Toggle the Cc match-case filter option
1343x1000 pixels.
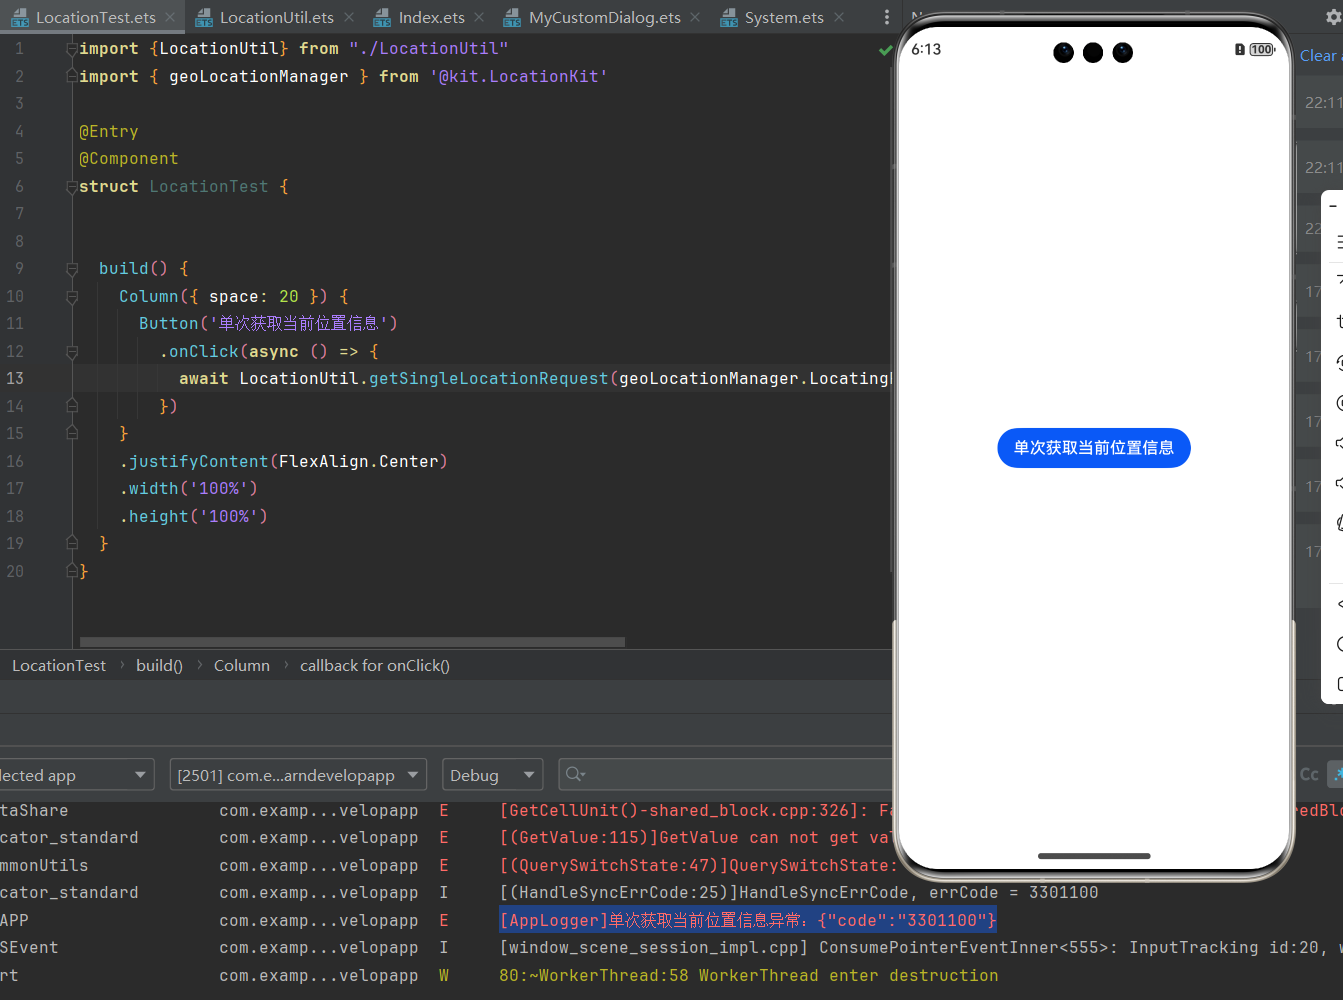click(1309, 774)
